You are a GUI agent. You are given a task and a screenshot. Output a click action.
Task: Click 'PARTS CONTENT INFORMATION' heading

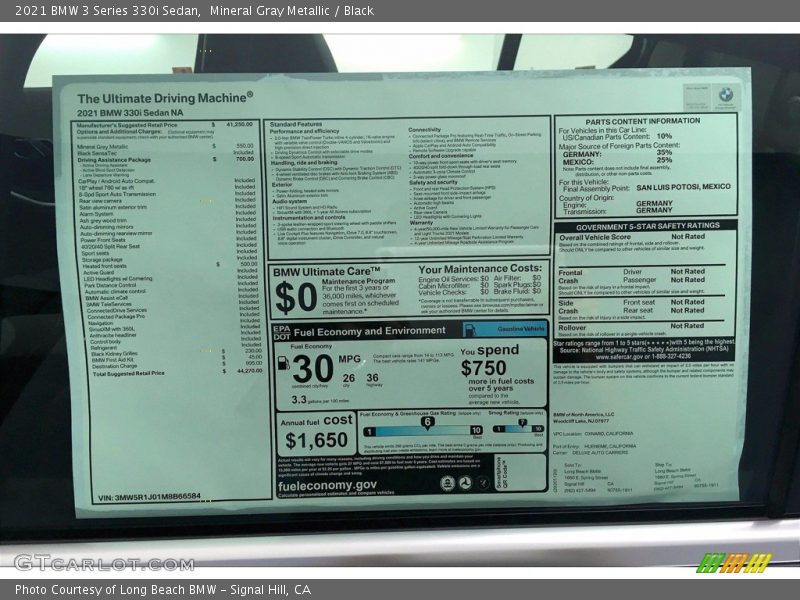pos(642,121)
